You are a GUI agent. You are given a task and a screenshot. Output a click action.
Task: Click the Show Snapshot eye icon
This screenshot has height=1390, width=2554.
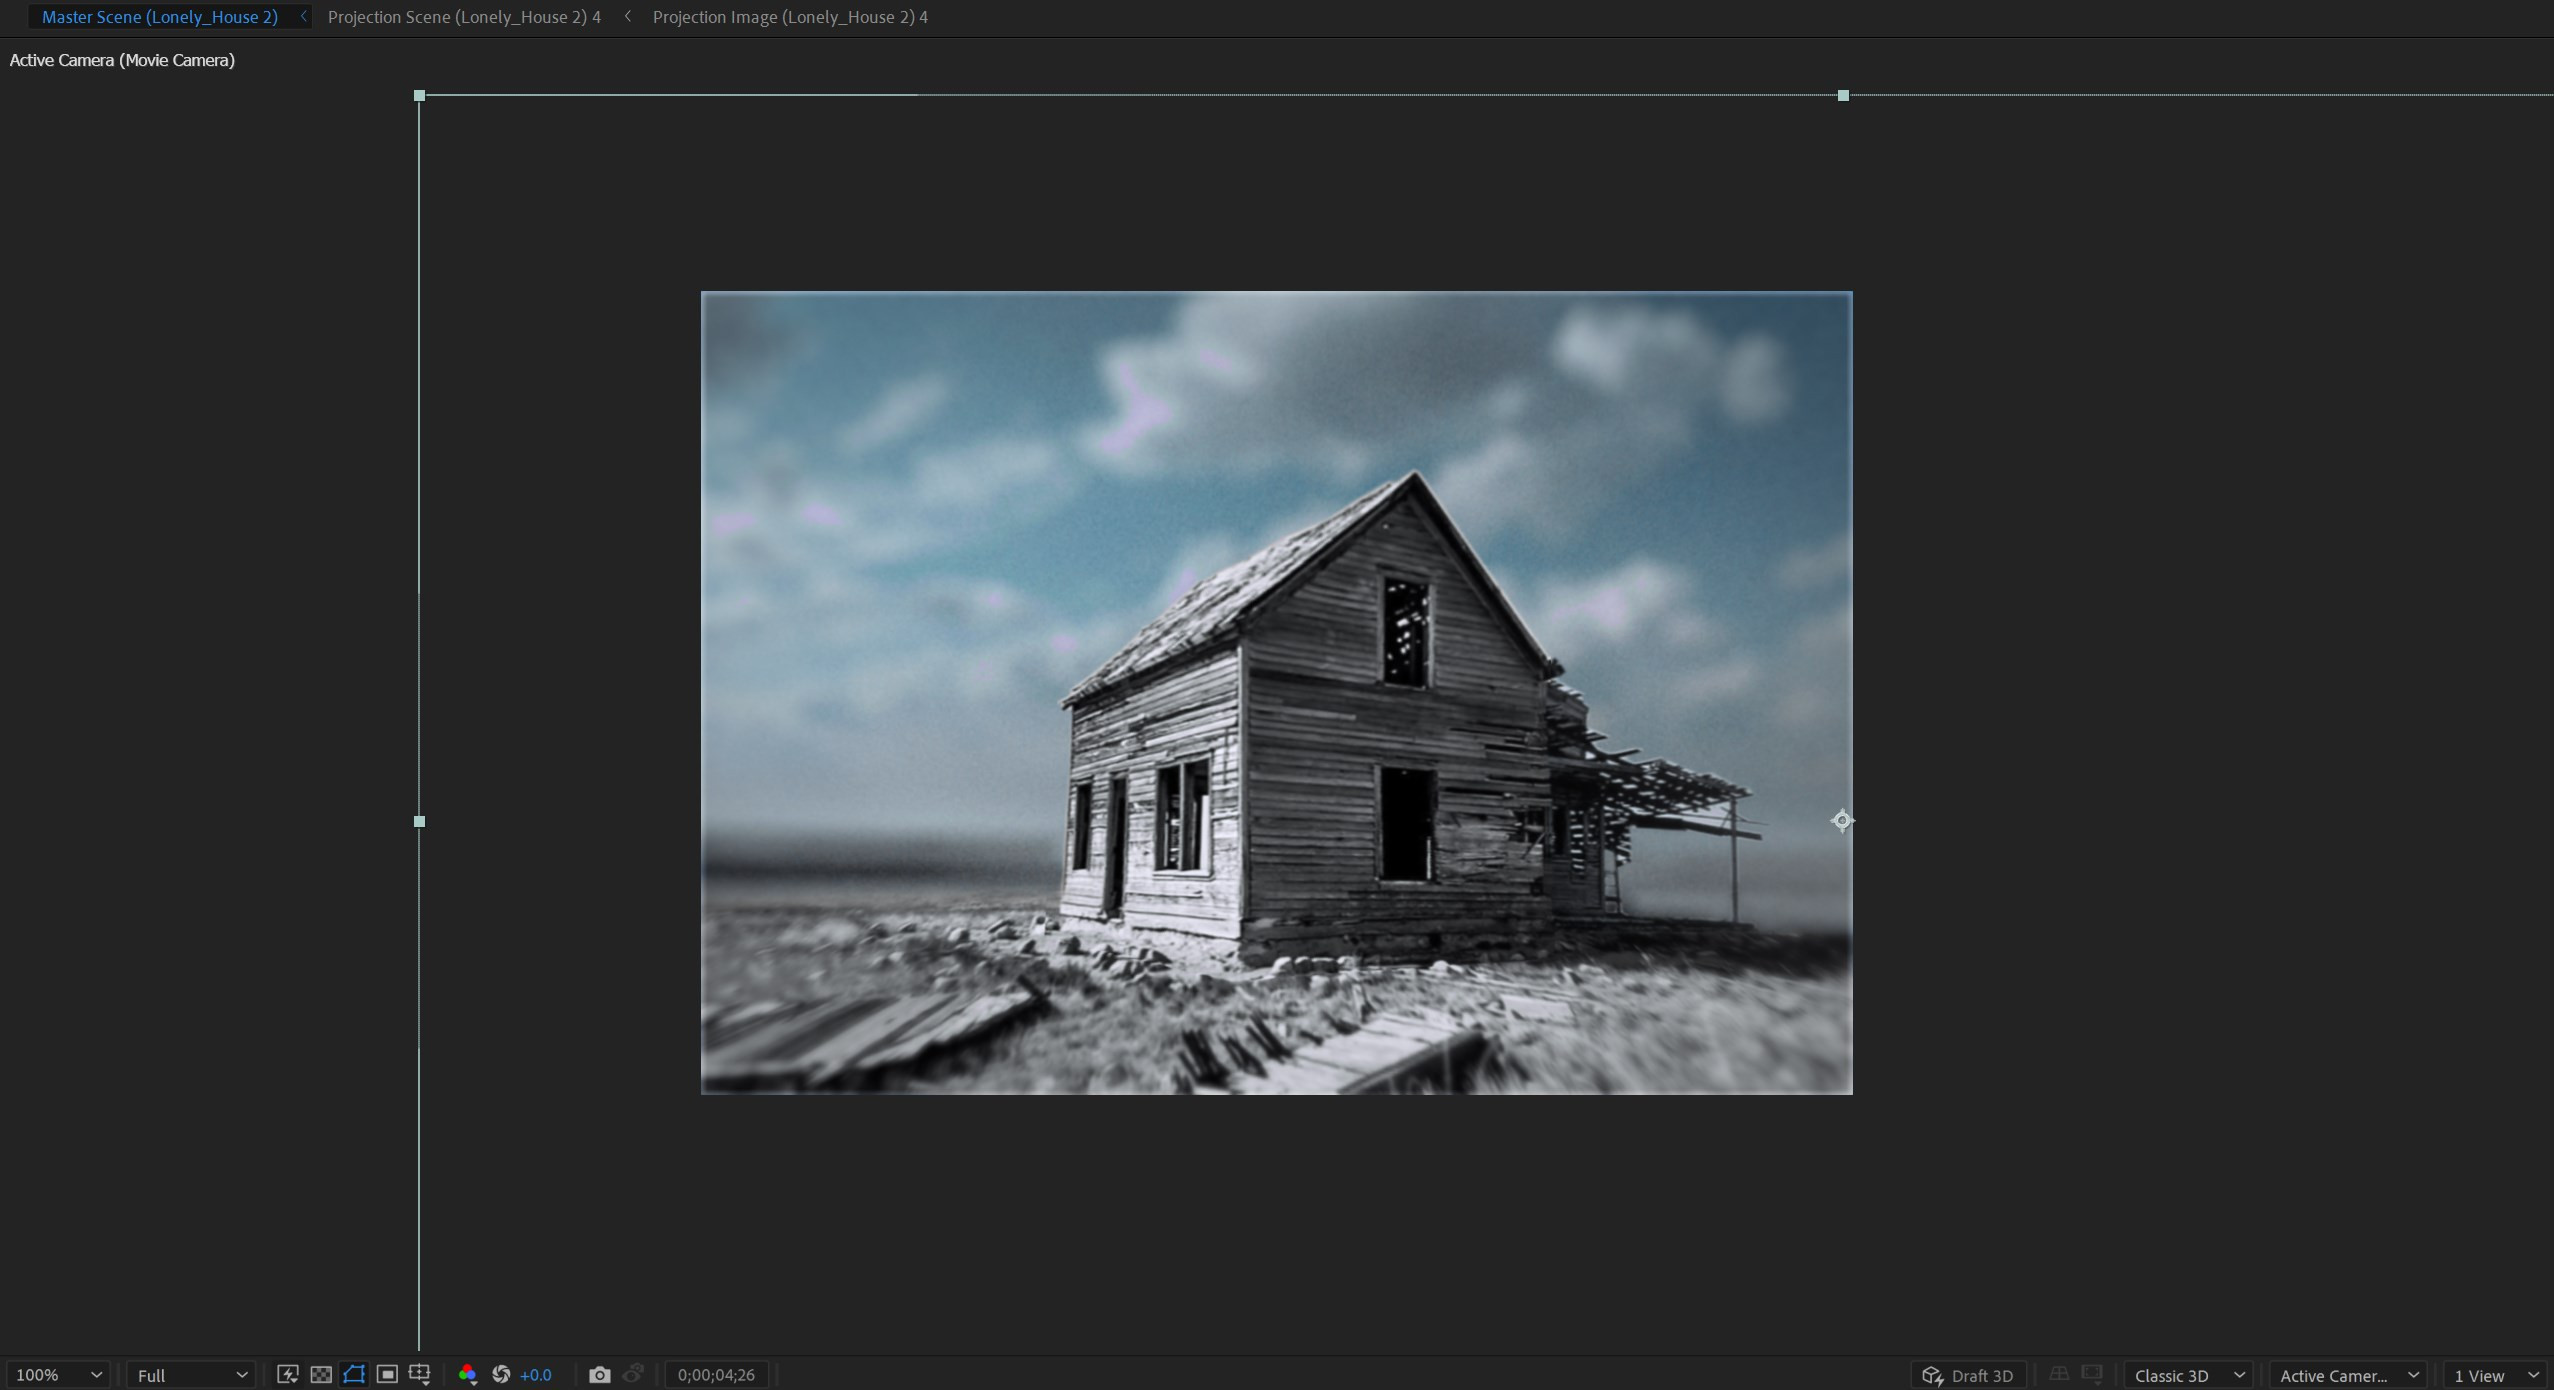(633, 1375)
